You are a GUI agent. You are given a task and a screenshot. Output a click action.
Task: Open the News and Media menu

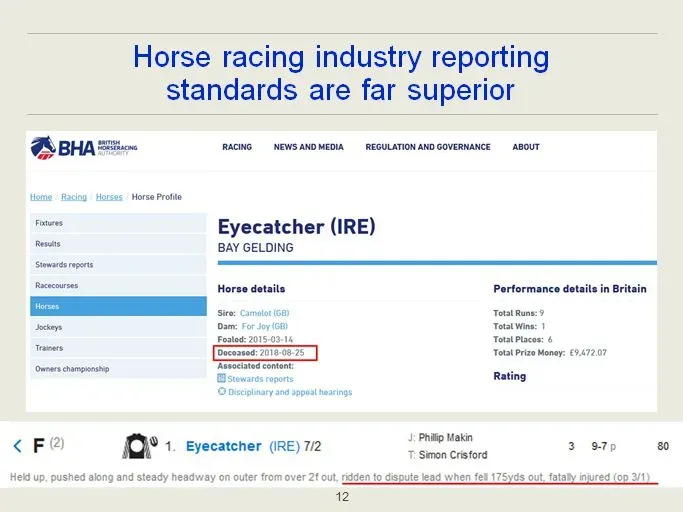click(308, 147)
